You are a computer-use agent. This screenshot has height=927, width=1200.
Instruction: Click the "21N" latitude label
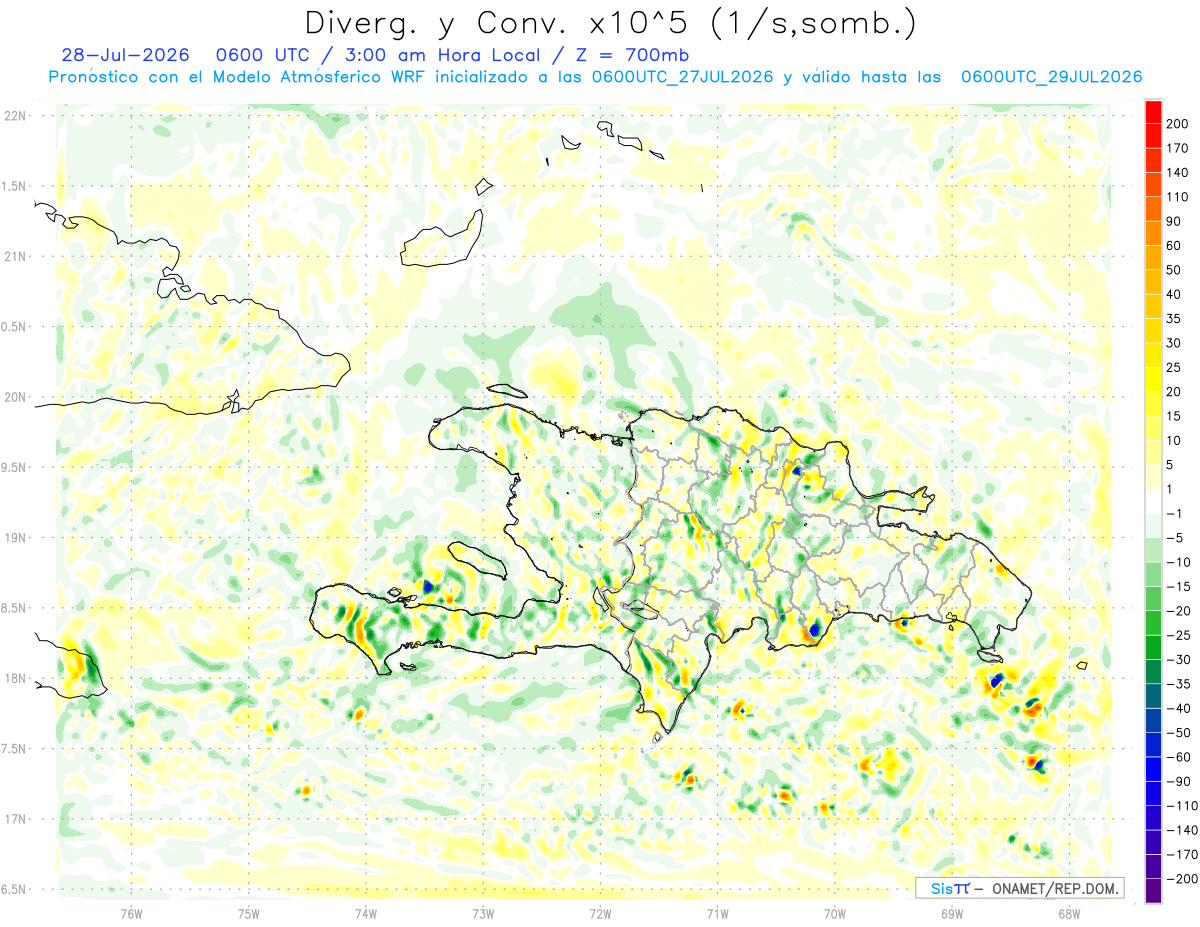pos(15,256)
